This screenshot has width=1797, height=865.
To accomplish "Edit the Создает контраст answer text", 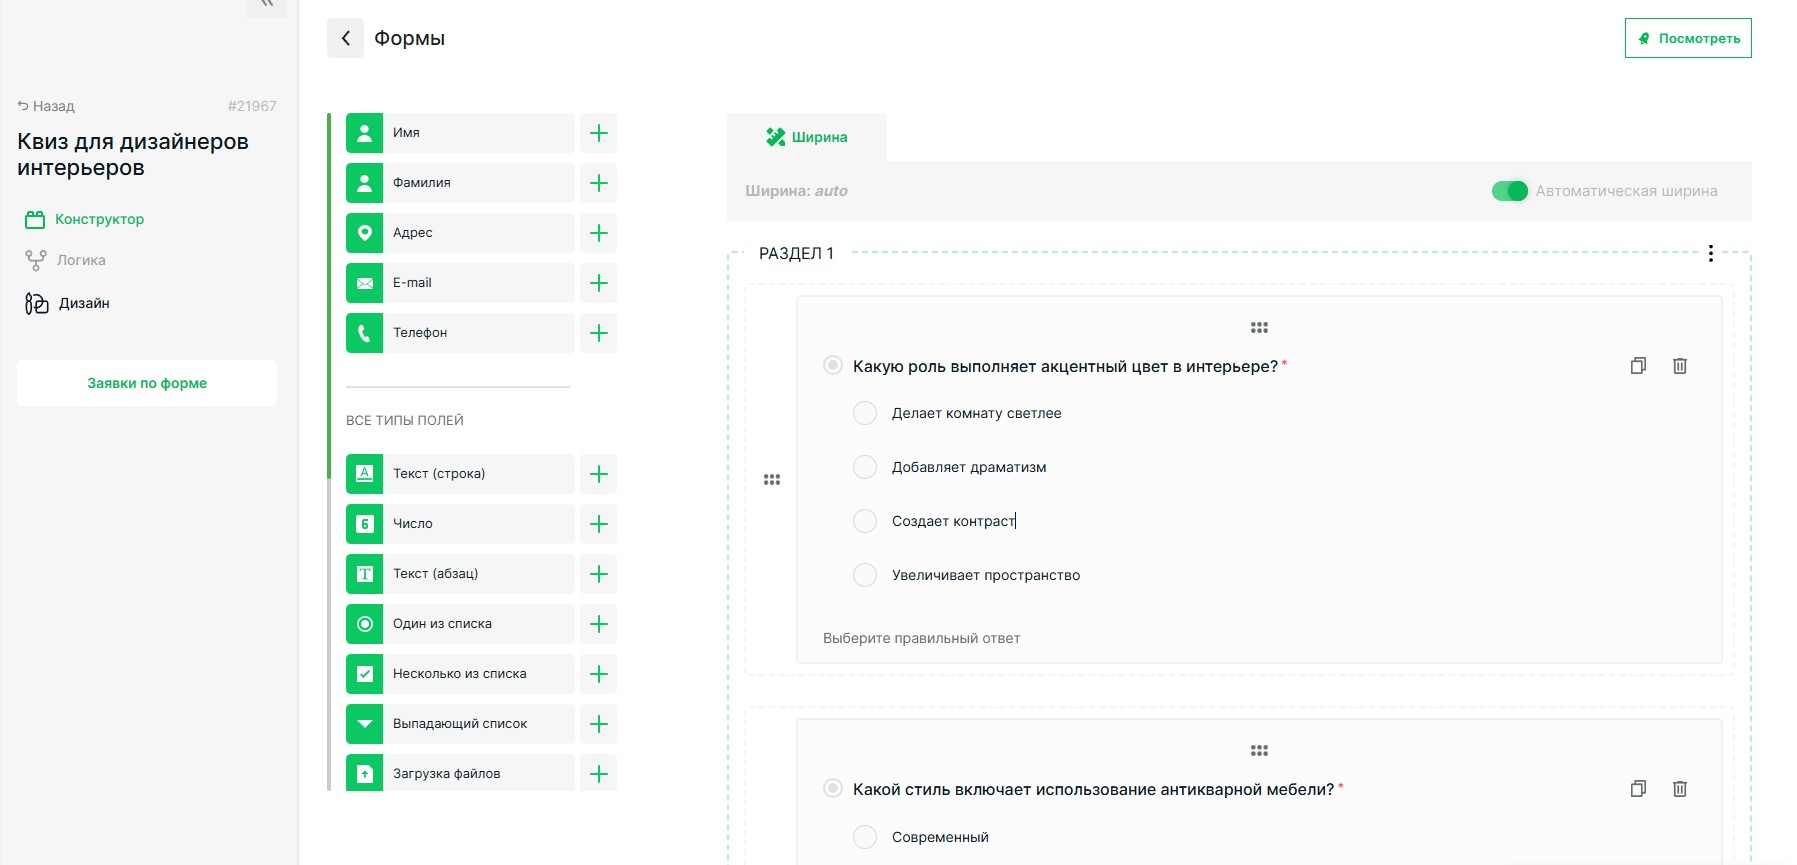I will pos(953,521).
